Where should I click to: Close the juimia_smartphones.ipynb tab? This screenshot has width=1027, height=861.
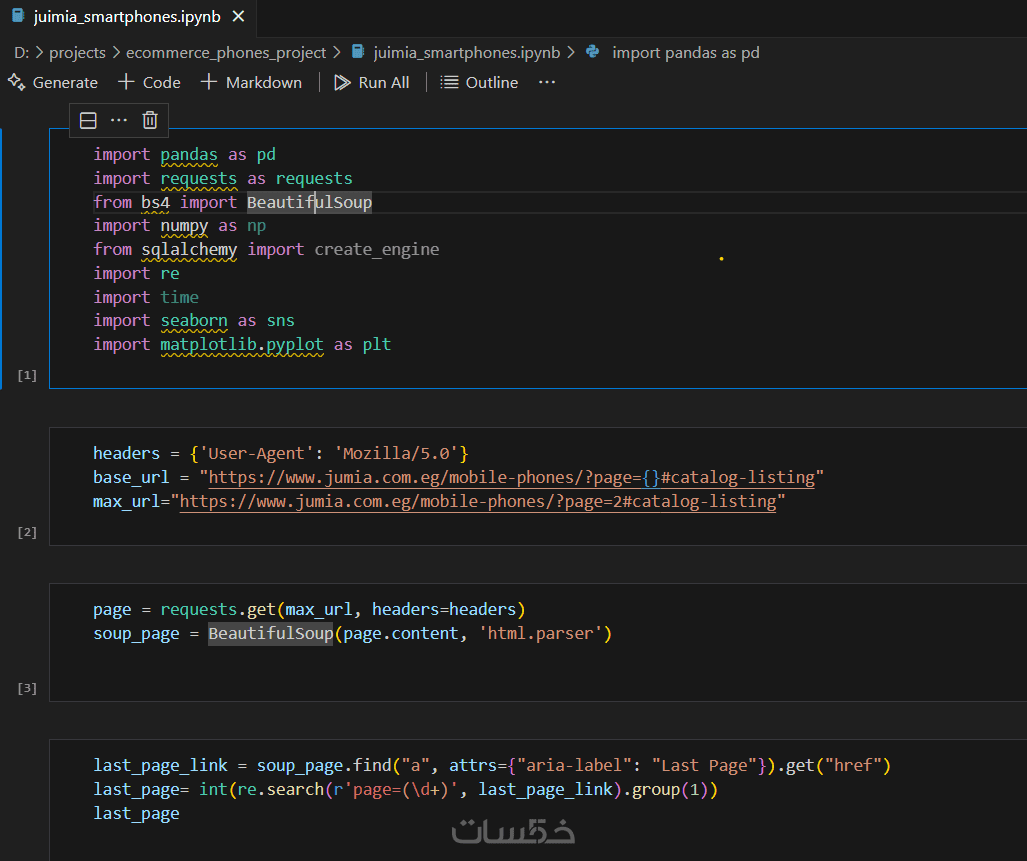[237, 17]
